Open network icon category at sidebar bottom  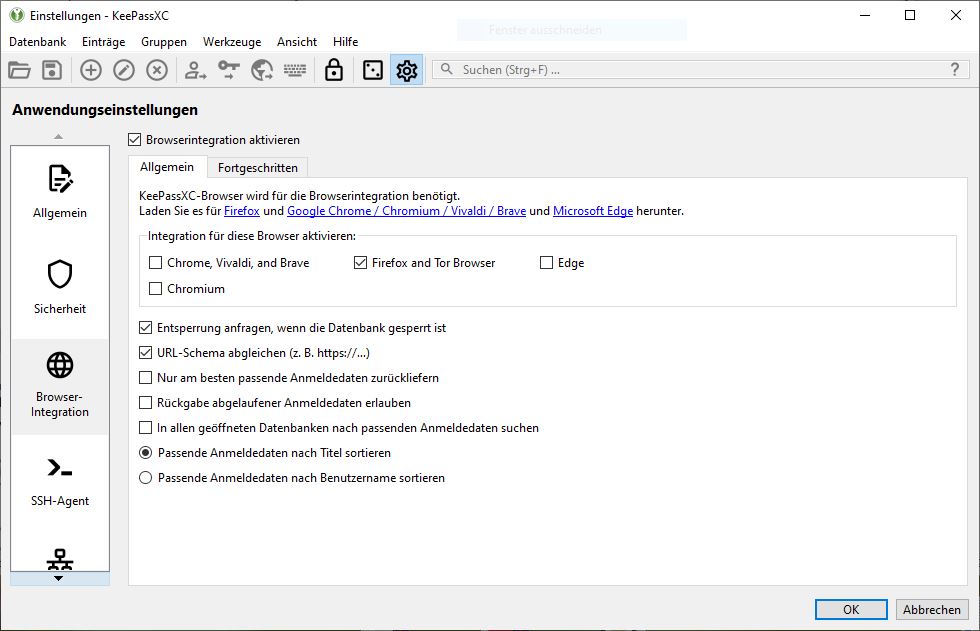[x=60, y=559]
